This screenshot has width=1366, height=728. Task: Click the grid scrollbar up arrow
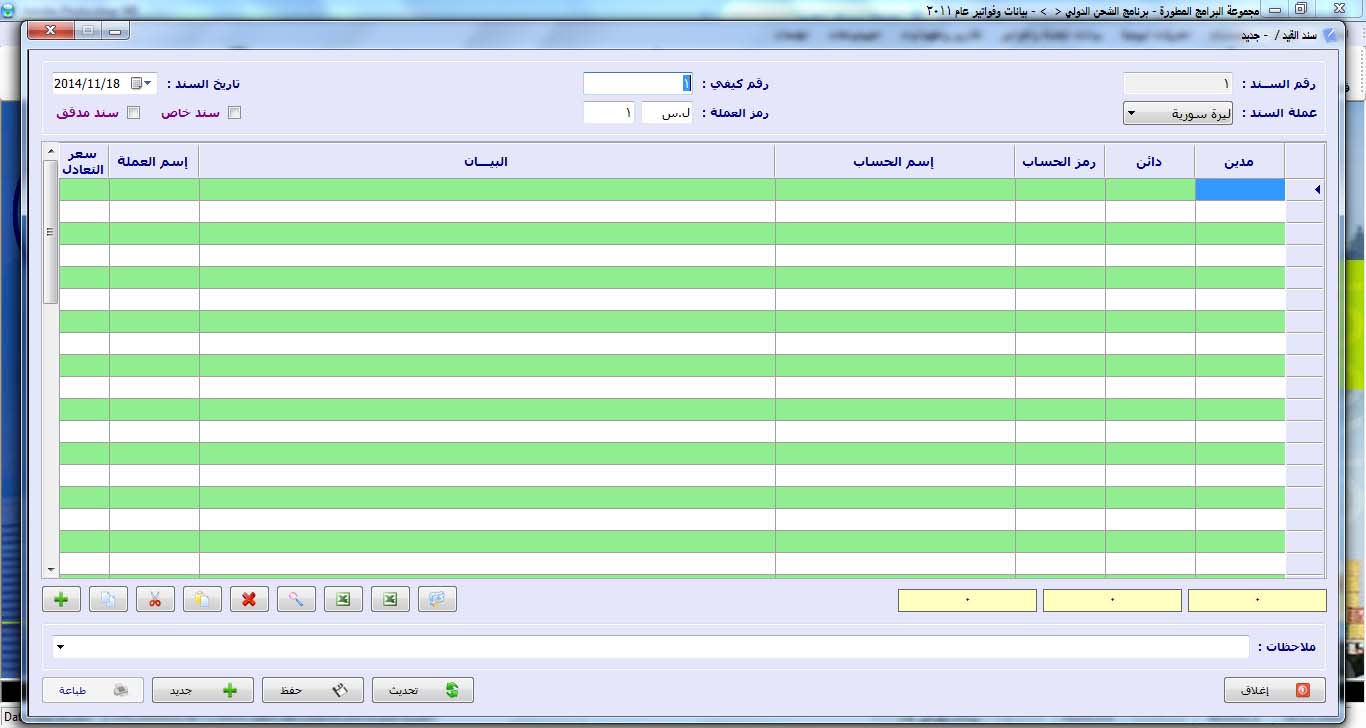coord(51,151)
